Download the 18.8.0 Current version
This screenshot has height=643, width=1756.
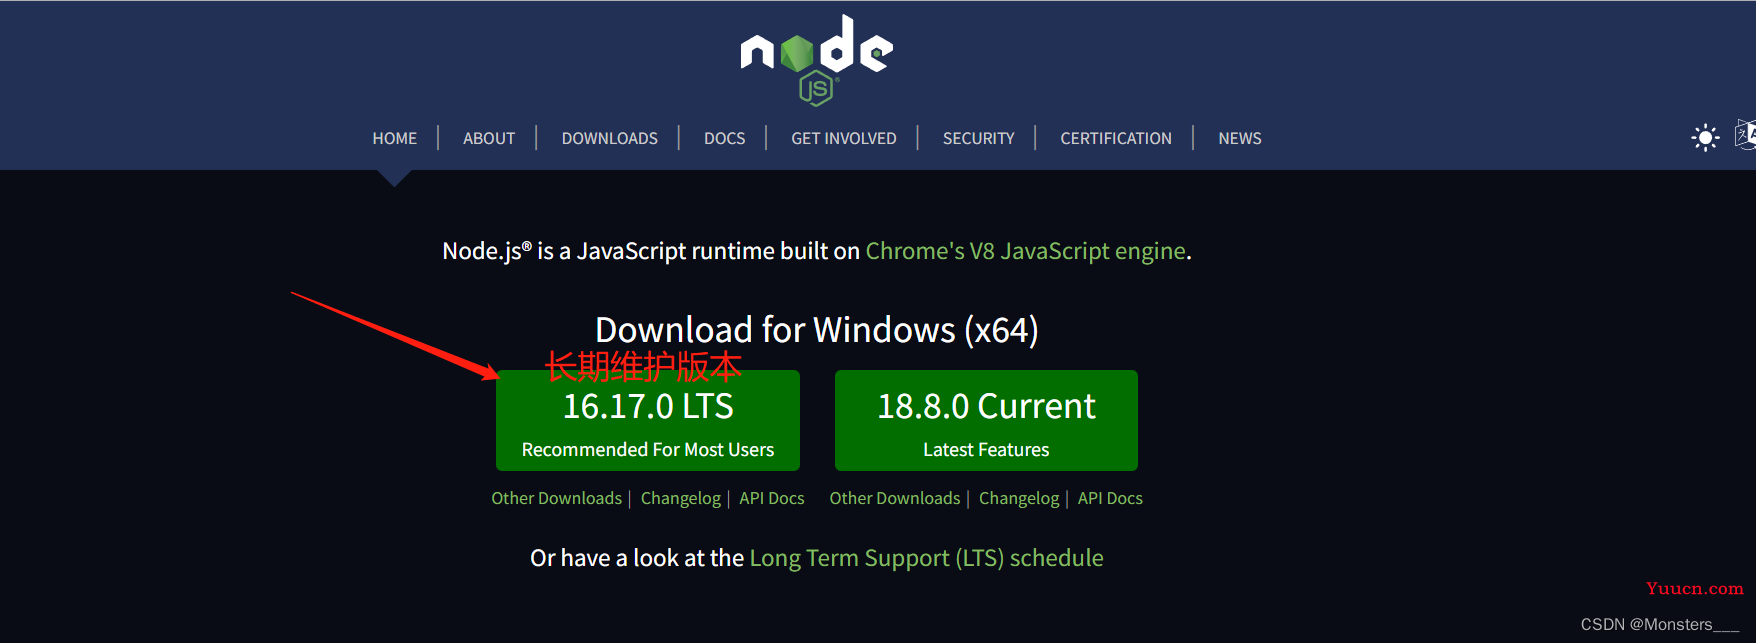(x=986, y=420)
